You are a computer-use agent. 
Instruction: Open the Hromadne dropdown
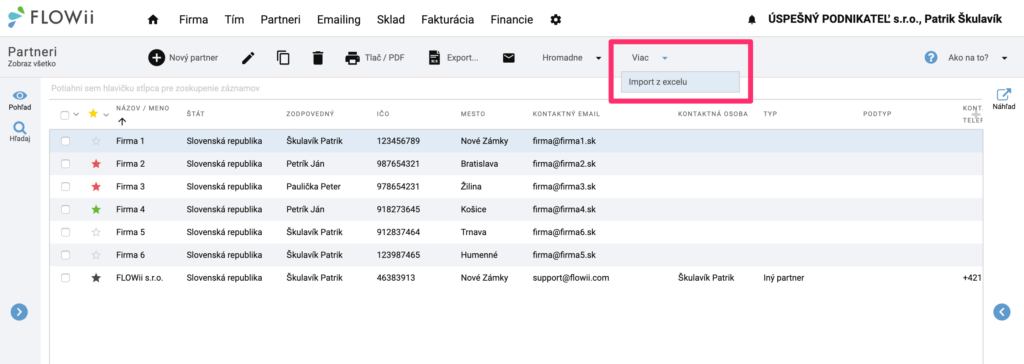(571, 58)
